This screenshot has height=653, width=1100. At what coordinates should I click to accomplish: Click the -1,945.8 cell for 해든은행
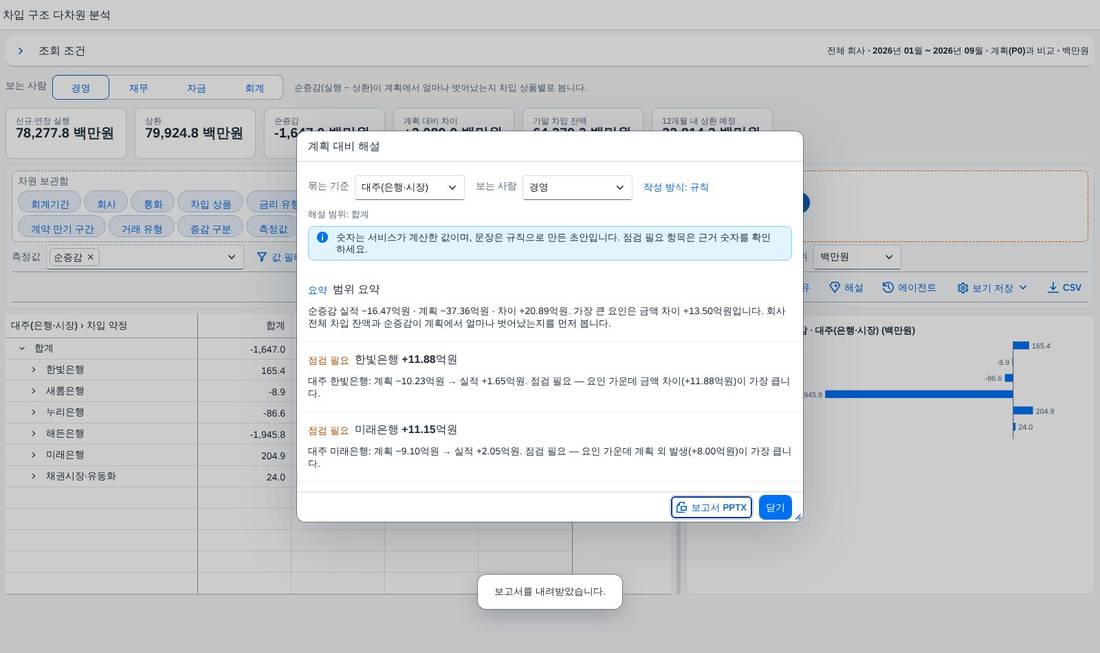[x=244, y=434]
